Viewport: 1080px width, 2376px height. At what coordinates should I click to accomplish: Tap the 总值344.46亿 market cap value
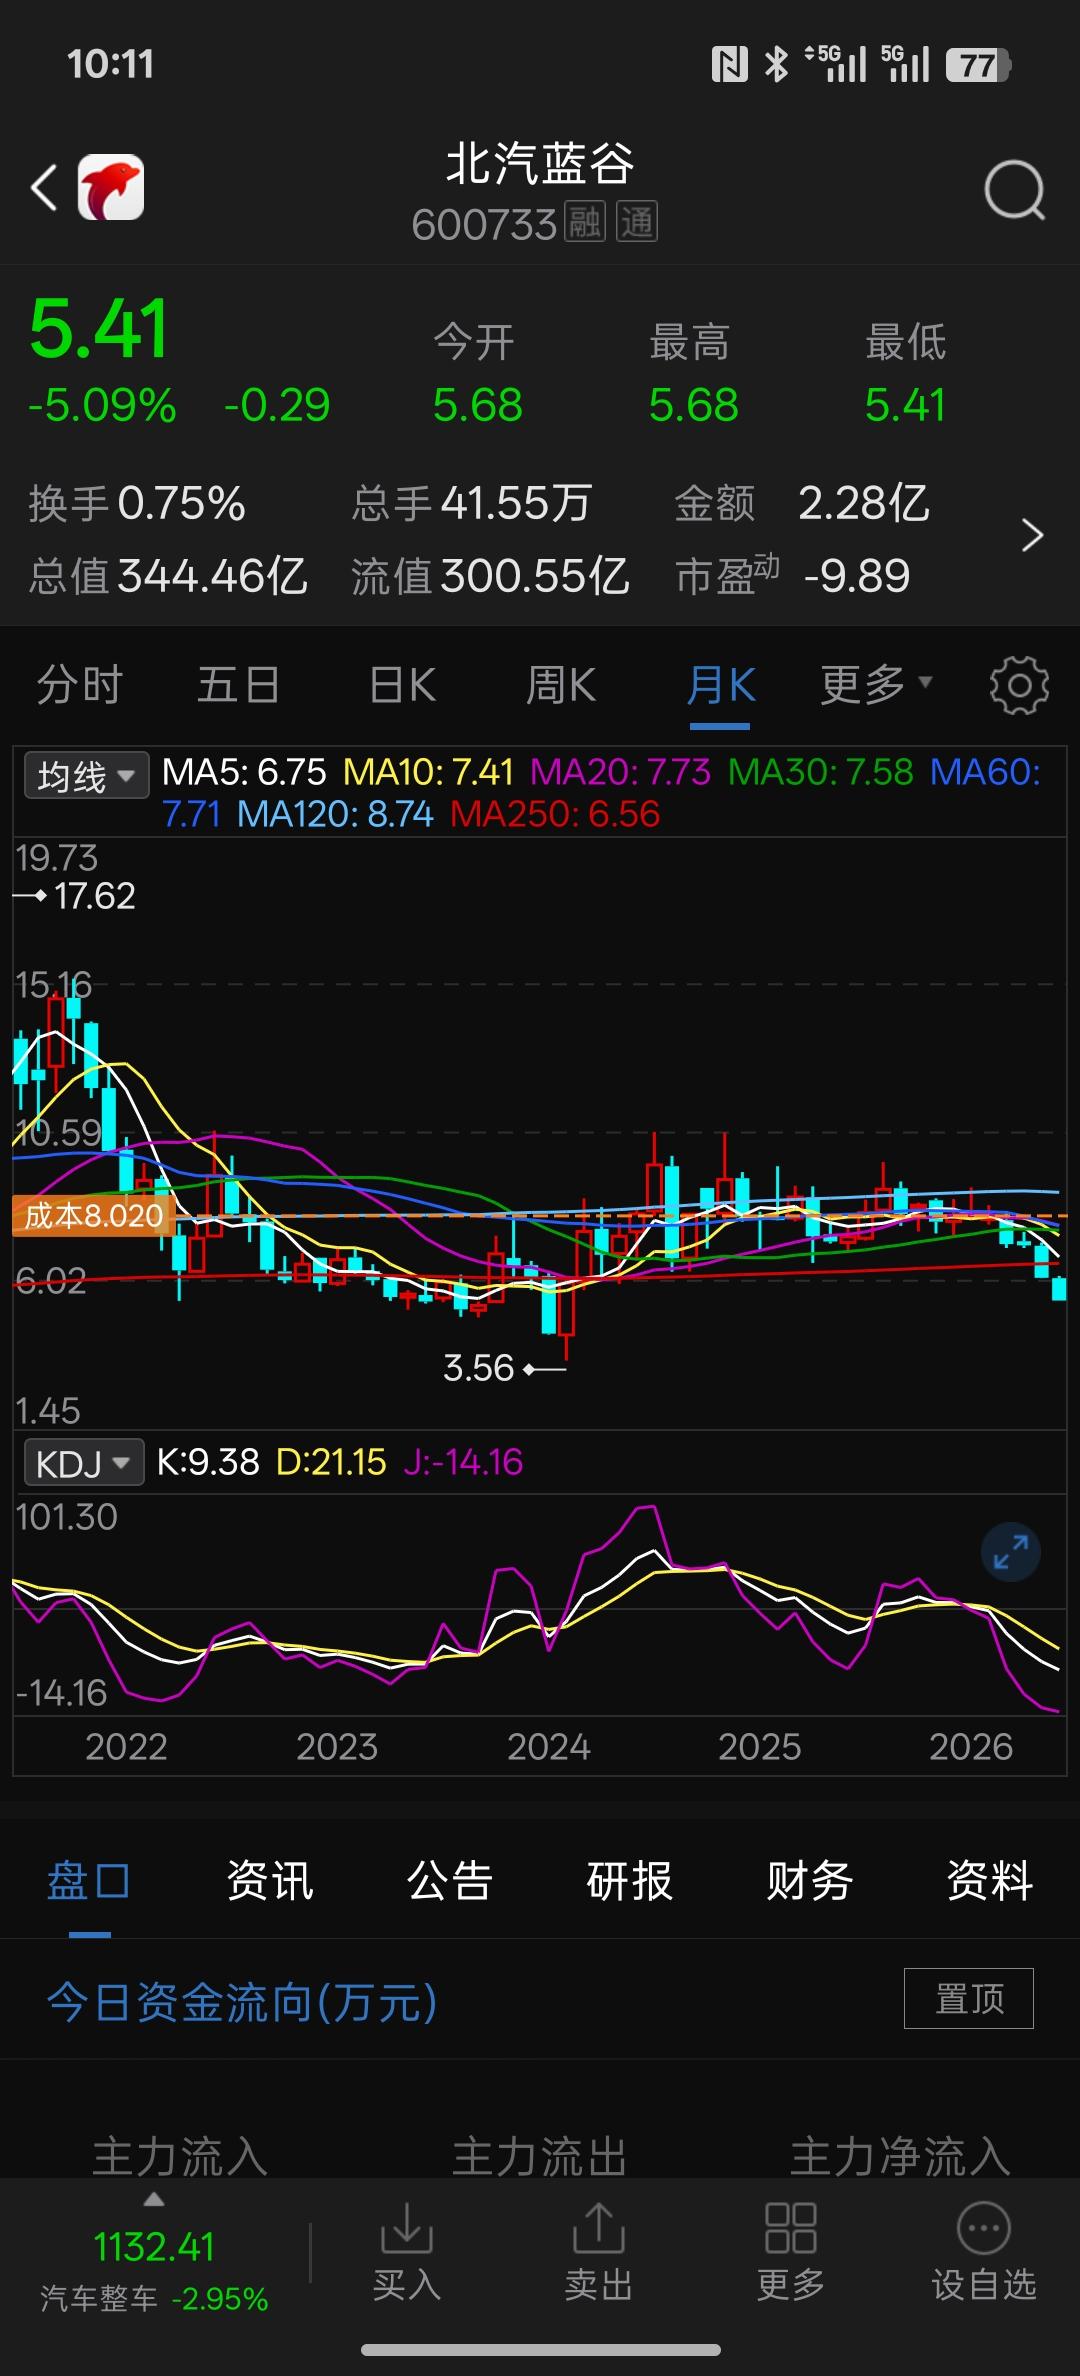pyautogui.click(x=168, y=576)
